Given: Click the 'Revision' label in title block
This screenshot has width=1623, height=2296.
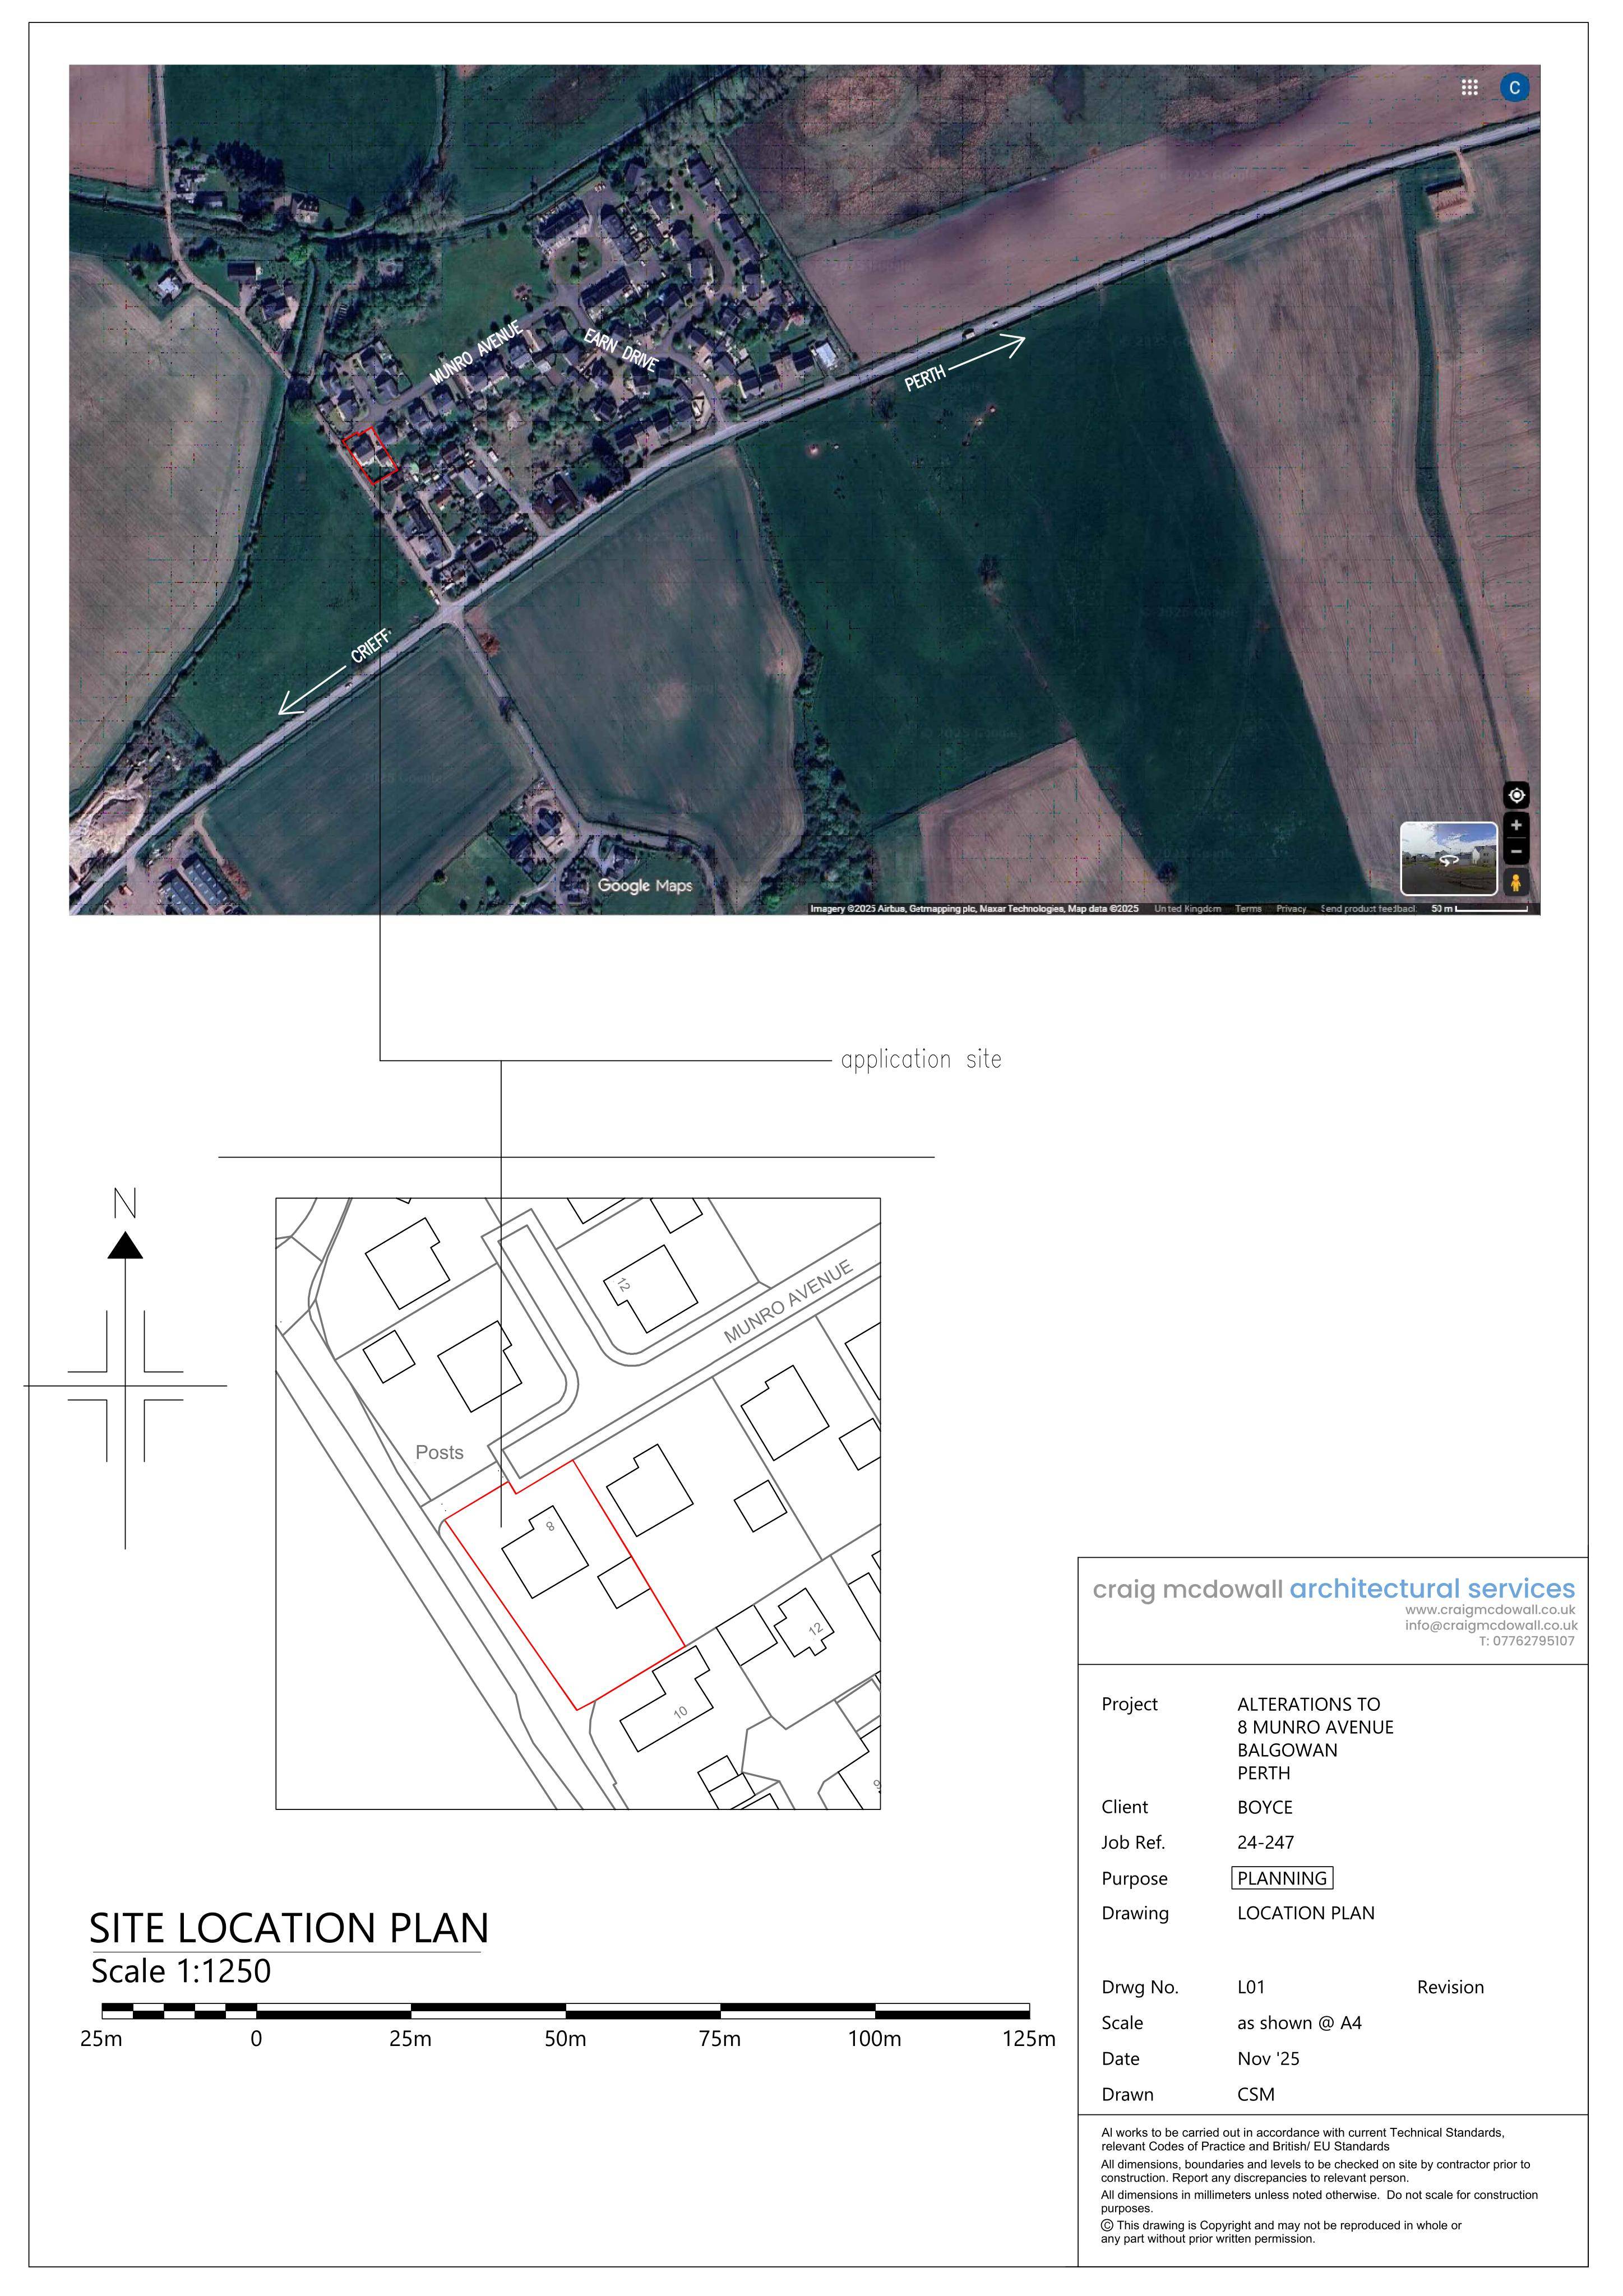Looking at the screenshot, I should (1450, 1987).
